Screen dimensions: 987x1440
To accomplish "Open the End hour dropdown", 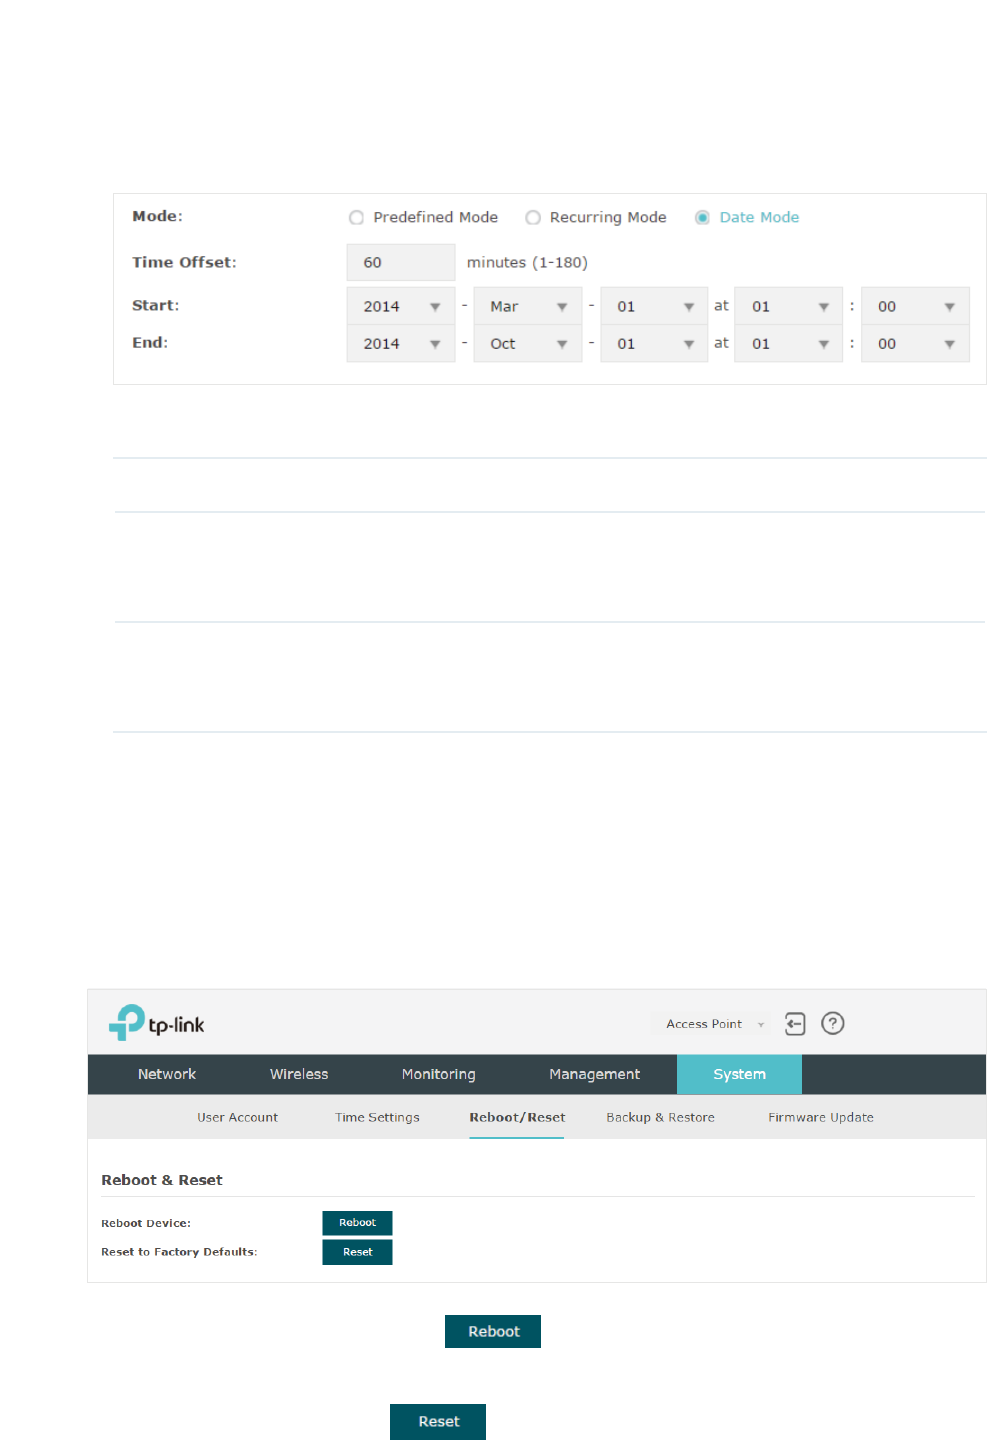I will (788, 343).
